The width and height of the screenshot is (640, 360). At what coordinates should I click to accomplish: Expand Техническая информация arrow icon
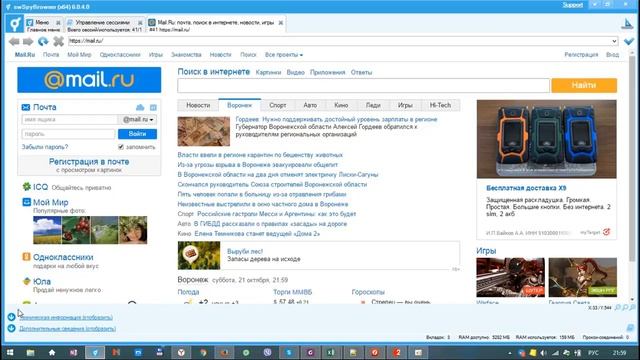(11, 317)
